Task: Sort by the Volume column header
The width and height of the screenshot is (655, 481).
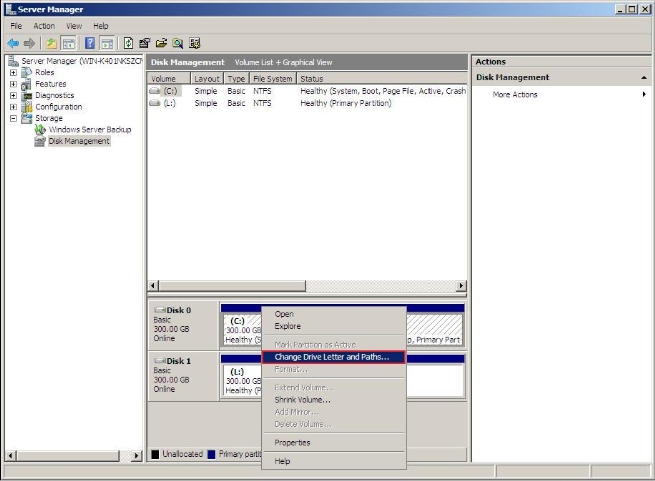Action: 169,79
